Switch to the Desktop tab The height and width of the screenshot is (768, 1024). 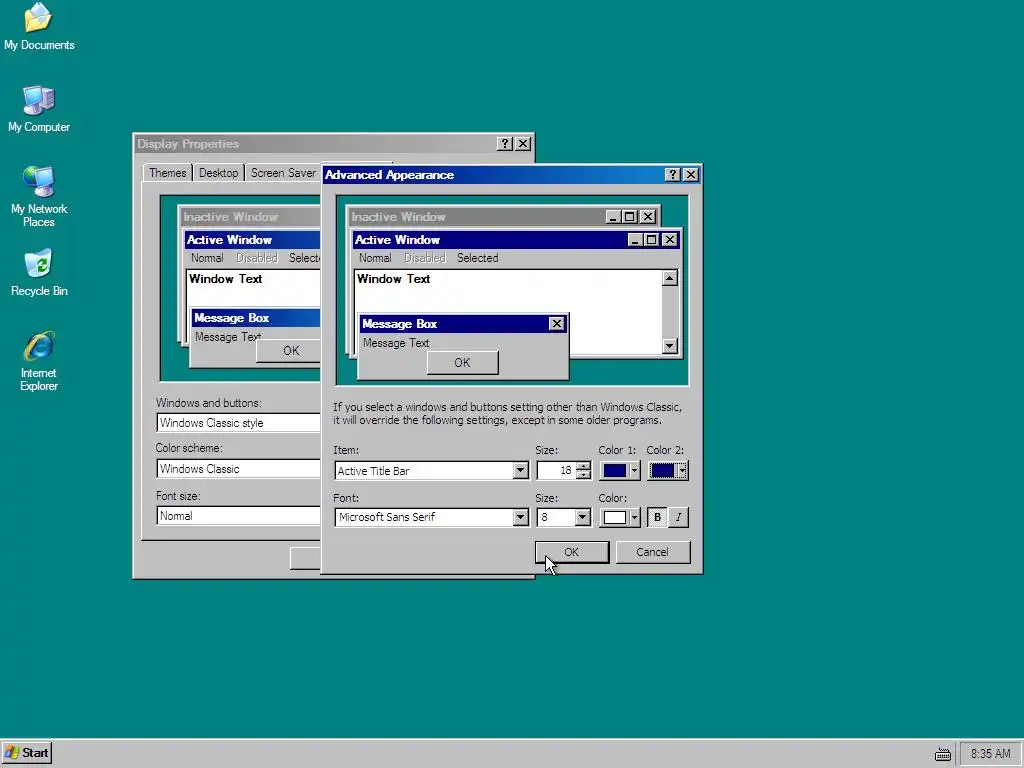(x=218, y=172)
